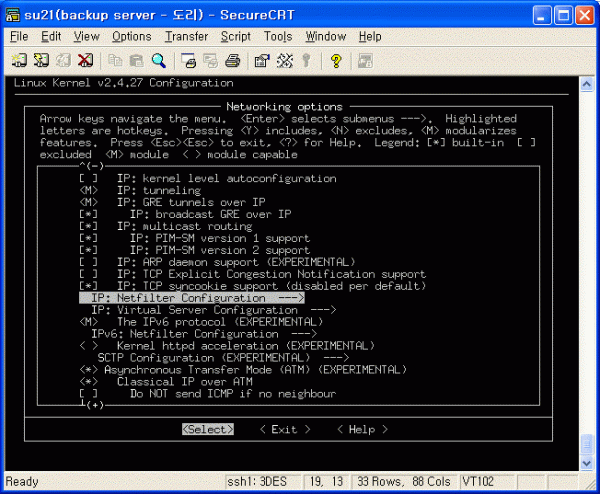Expand IP: Virtual Server Configuration submenu
Image resolution: width=600 pixels, height=494 pixels.
pyautogui.click(x=214, y=310)
